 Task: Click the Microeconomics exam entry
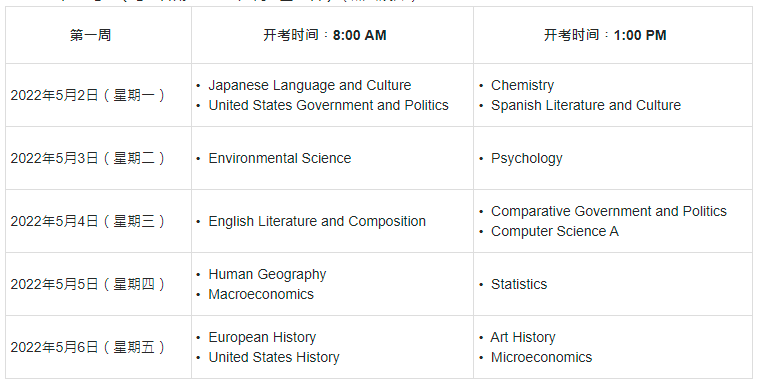pyautogui.click(x=541, y=357)
